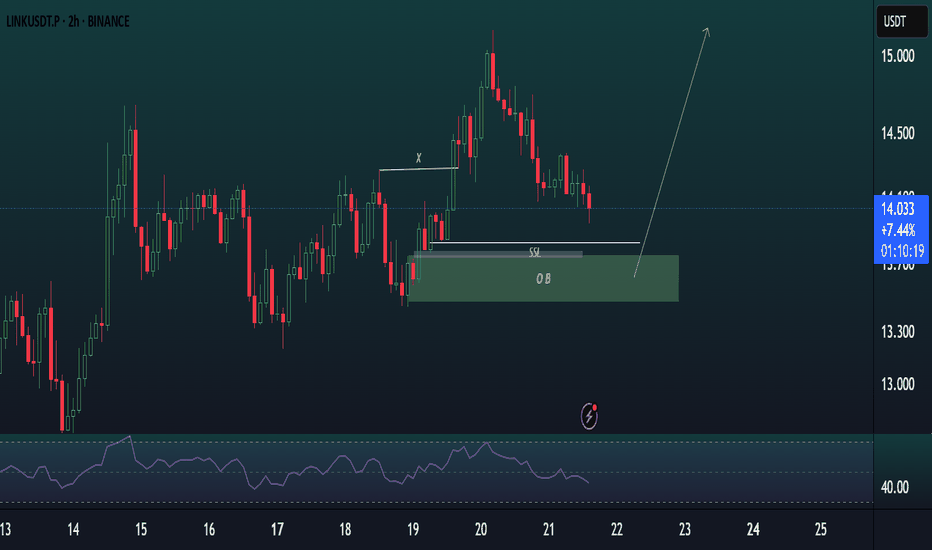
Task: Click the 40.00 RSI axis label
Action: coord(895,488)
